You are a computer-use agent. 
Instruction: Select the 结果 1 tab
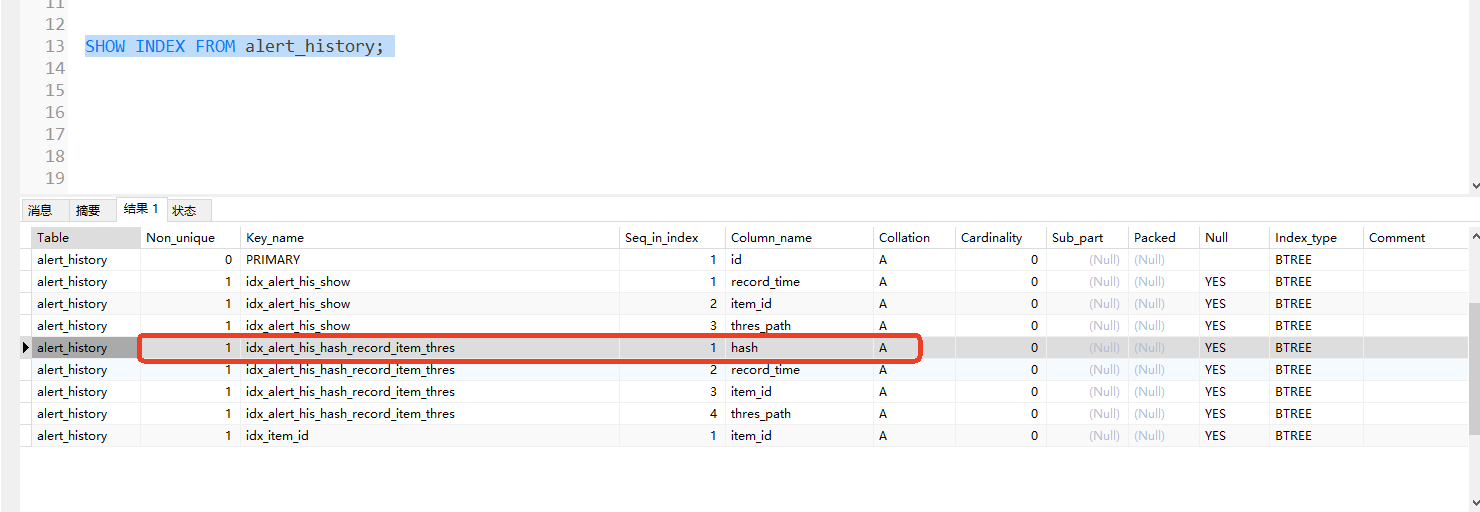pyautogui.click(x=140, y=209)
